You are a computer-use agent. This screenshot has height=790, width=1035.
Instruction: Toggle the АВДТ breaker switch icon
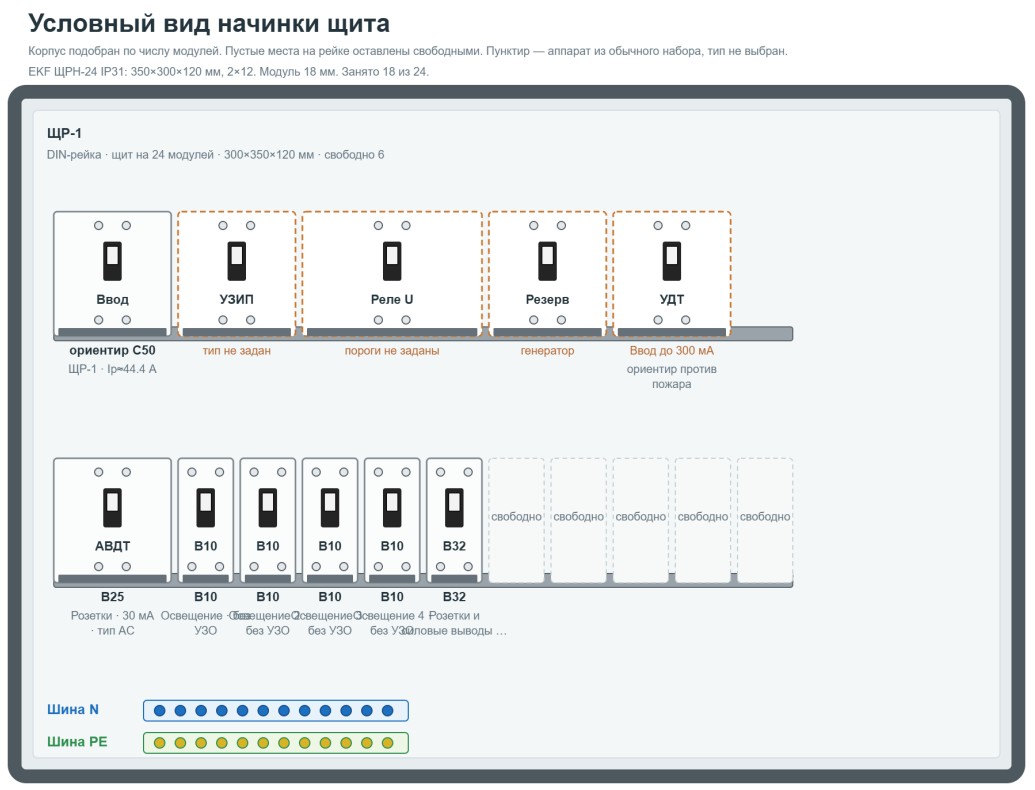click(x=112, y=508)
